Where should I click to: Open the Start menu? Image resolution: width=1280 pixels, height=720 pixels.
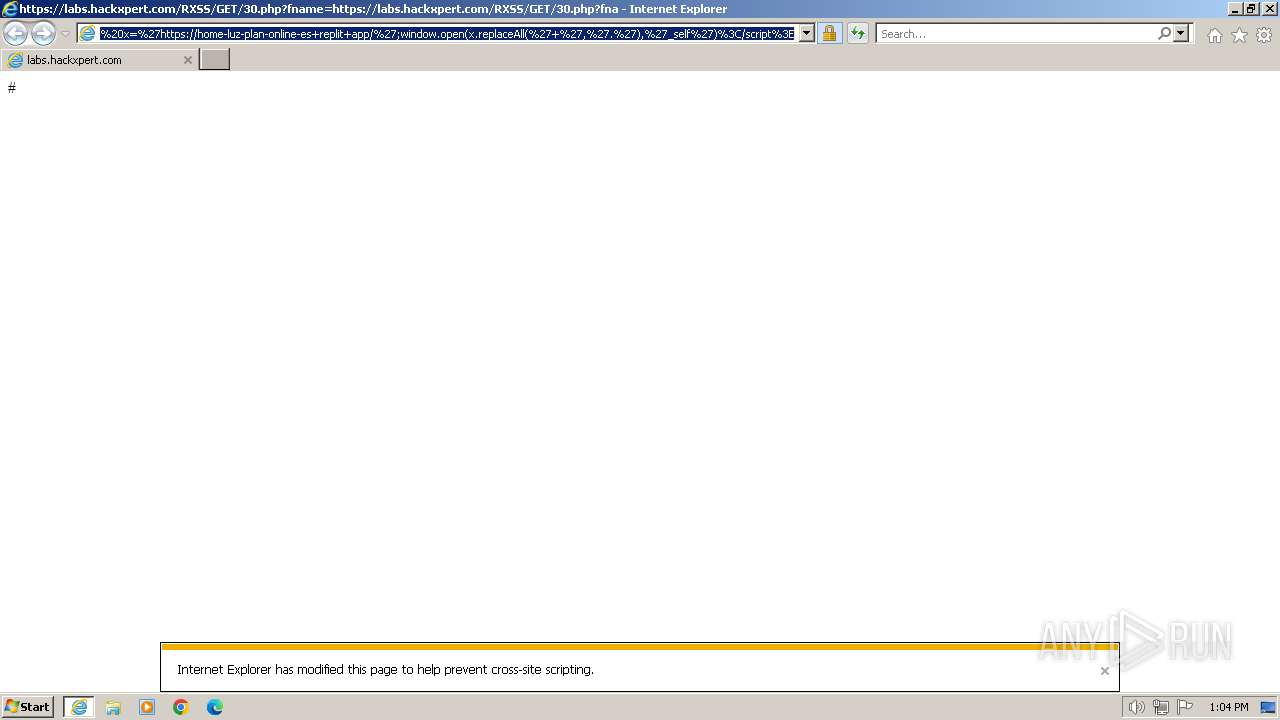tap(28, 707)
